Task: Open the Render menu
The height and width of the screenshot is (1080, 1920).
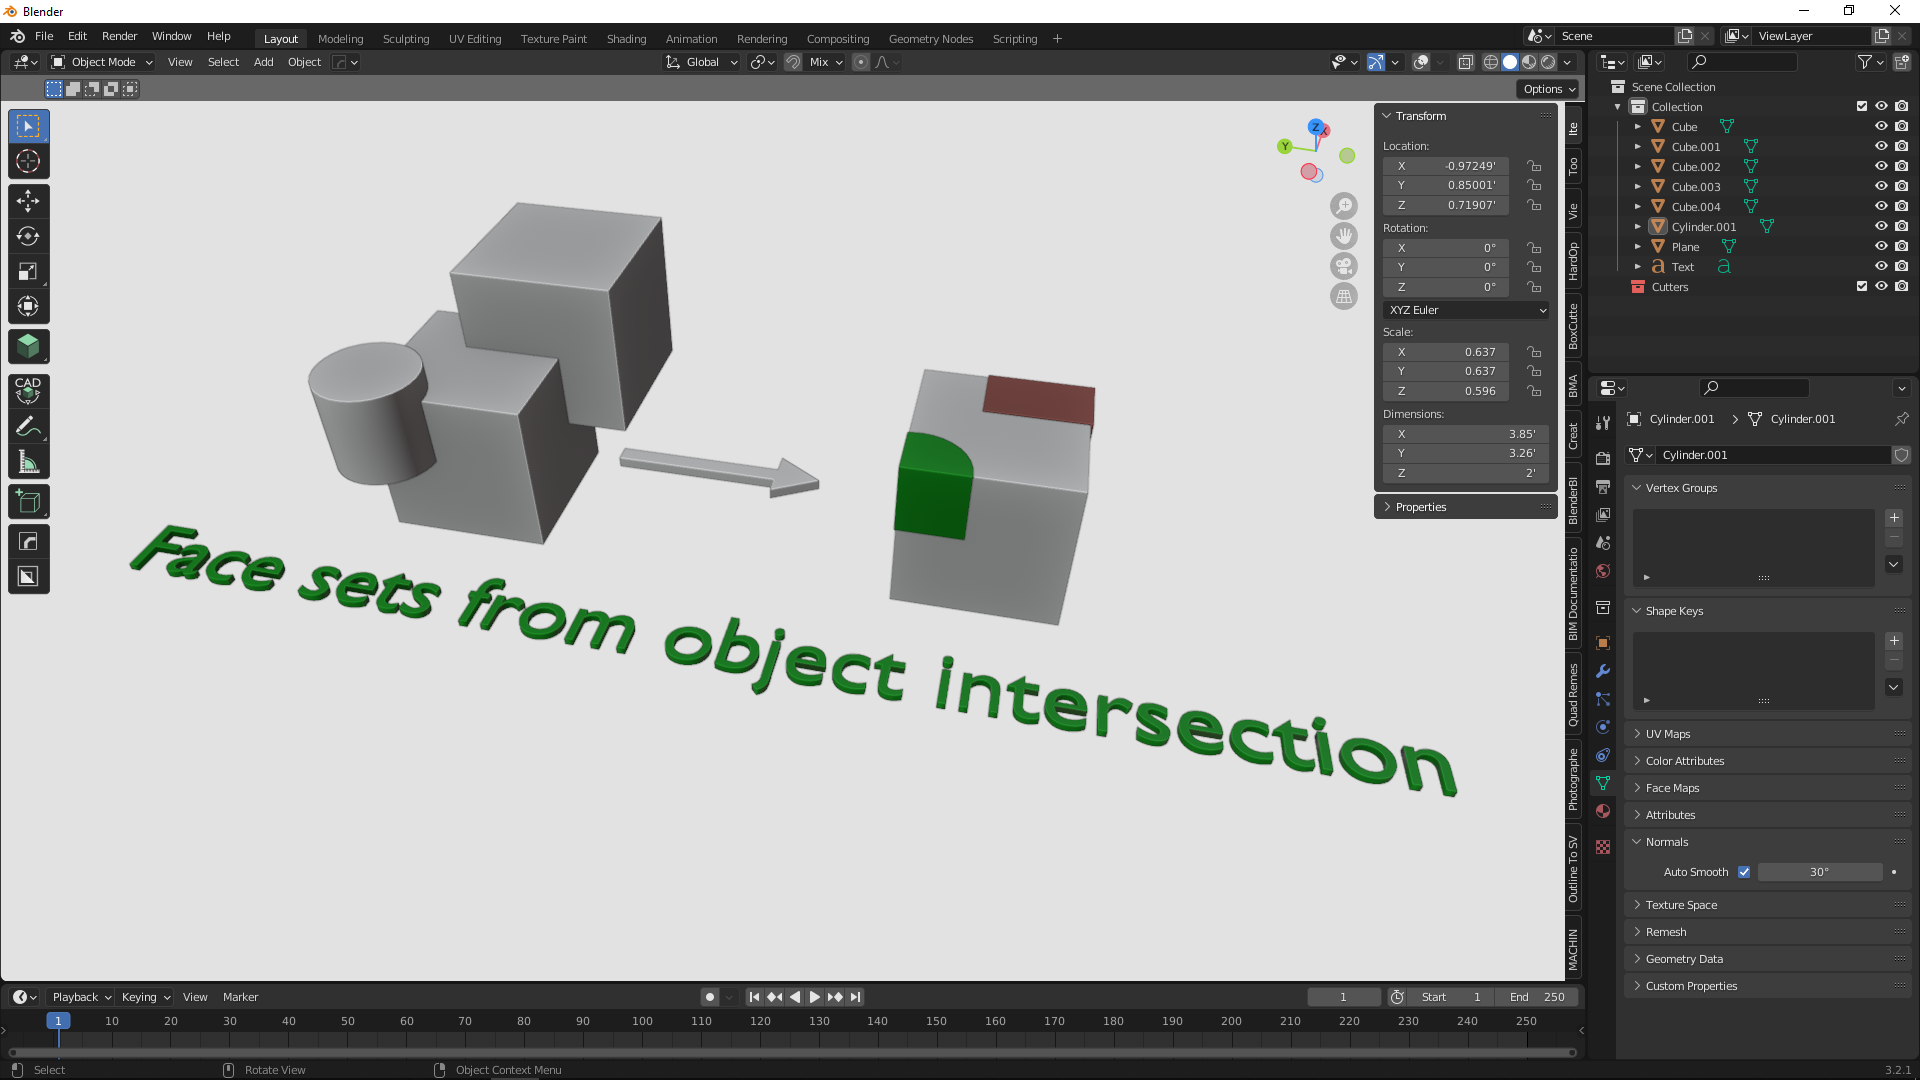Action: click(x=119, y=36)
